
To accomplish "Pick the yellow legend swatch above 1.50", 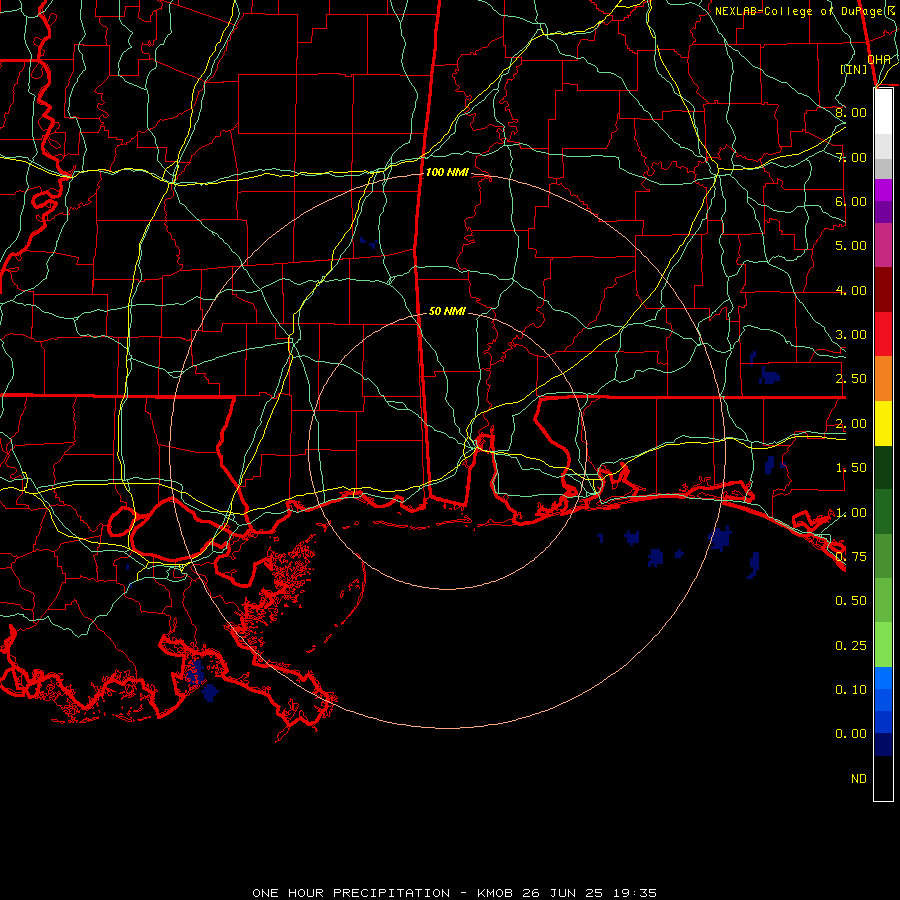I will tap(883, 423).
